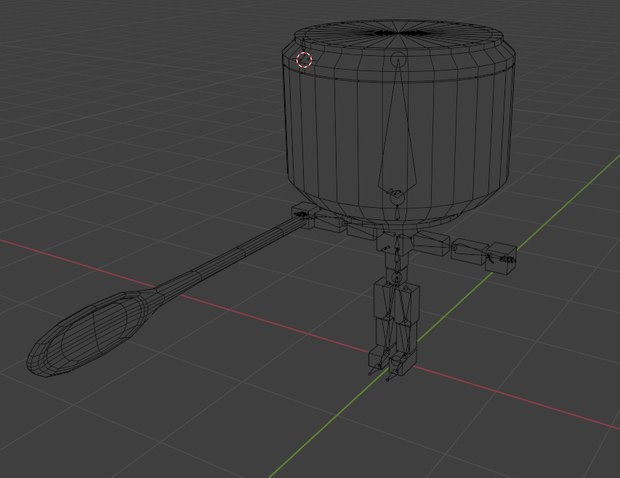The height and width of the screenshot is (478, 620).
Task: Click the red-white 3D cursor circle
Action: pyautogui.click(x=304, y=60)
